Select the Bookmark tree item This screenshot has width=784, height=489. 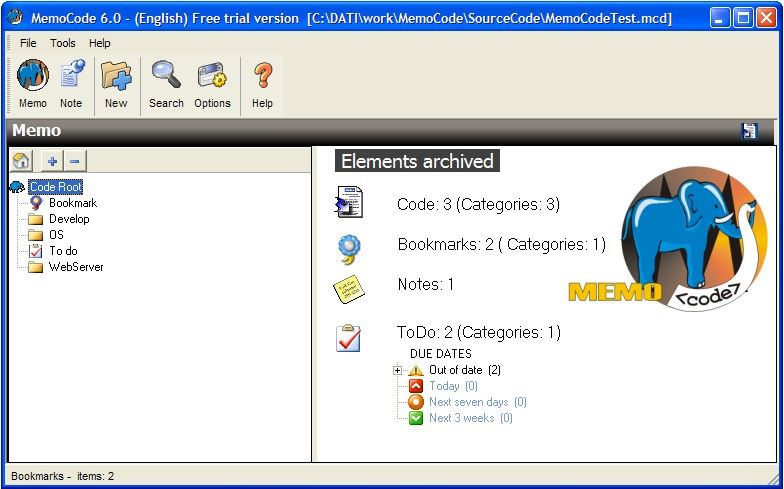click(x=73, y=203)
